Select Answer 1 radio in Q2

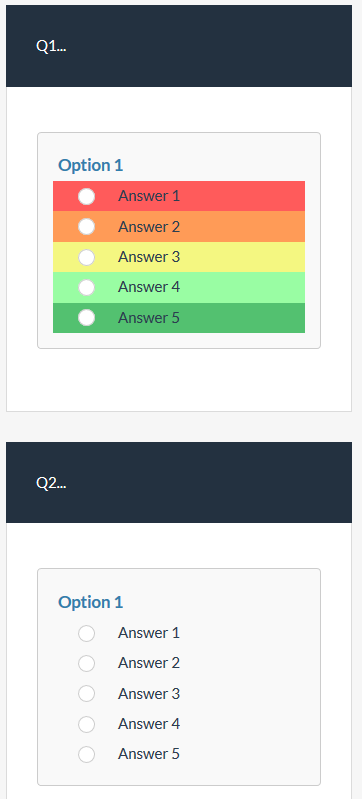[x=86, y=633]
